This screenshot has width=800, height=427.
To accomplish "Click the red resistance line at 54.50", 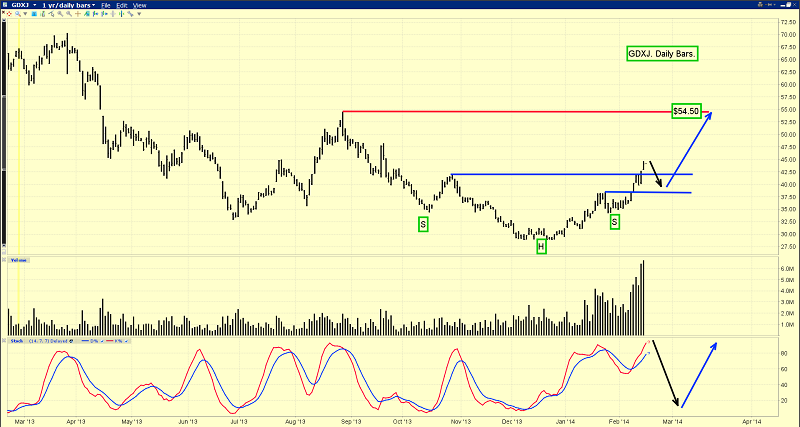I will [500, 111].
